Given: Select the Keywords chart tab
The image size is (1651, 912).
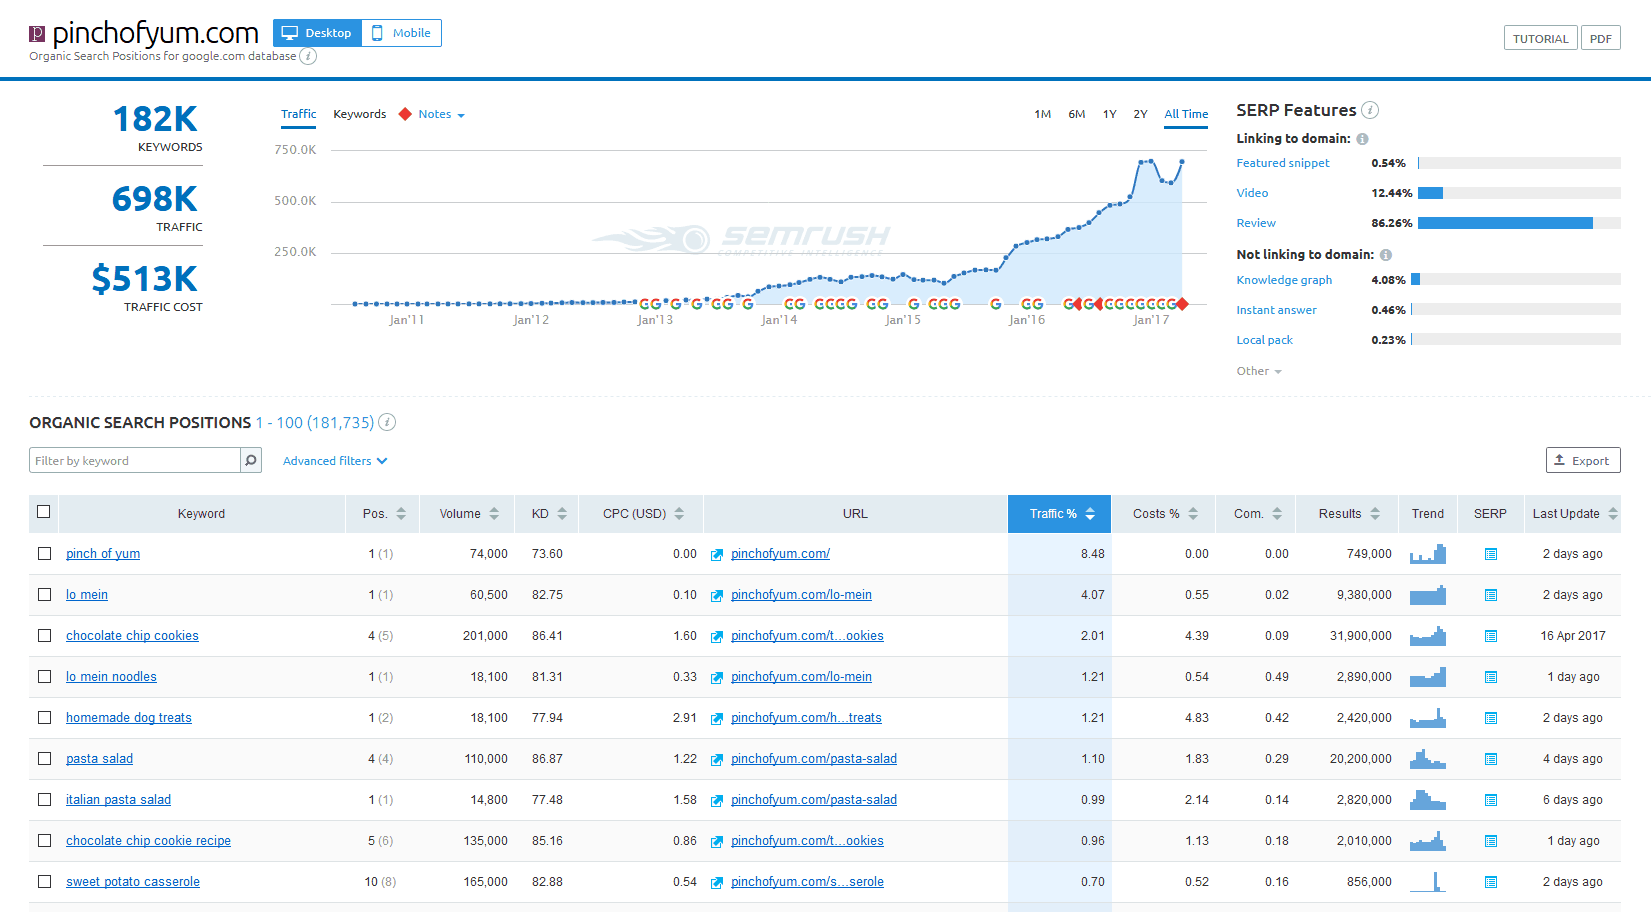Looking at the screenshot, I should pyautogui.click(x=360, y=114).
